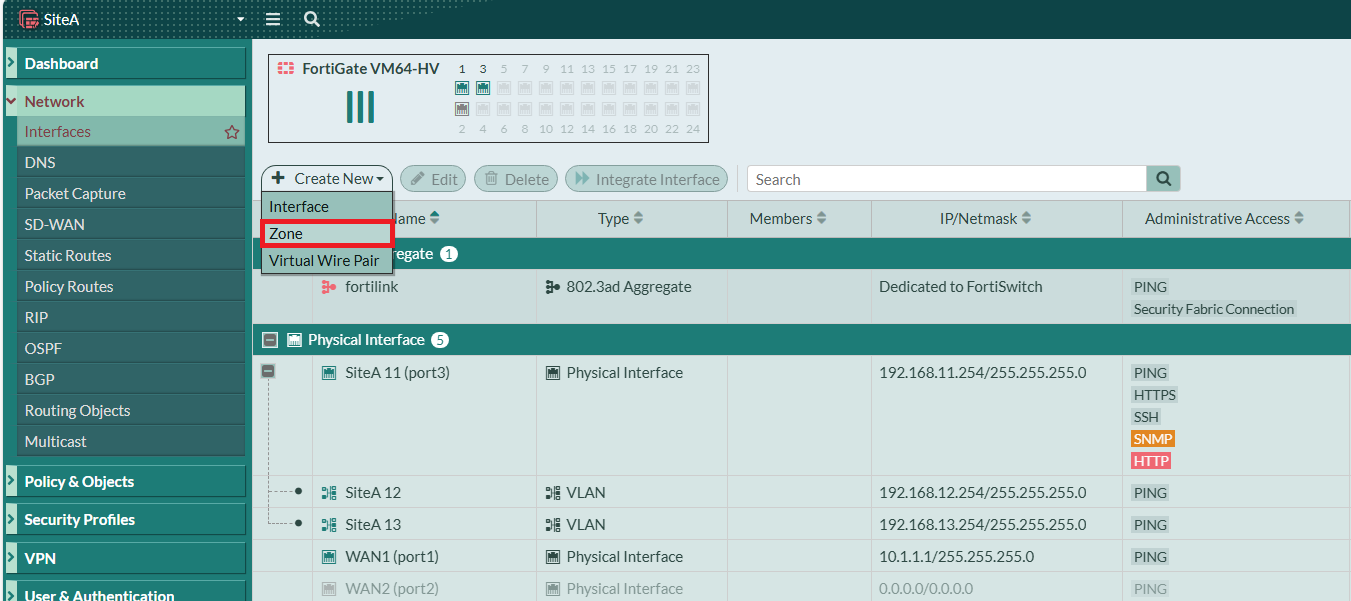Select BGP in the Network menu
This screenshot has height=601, width=1351.
tap(131, 380)
